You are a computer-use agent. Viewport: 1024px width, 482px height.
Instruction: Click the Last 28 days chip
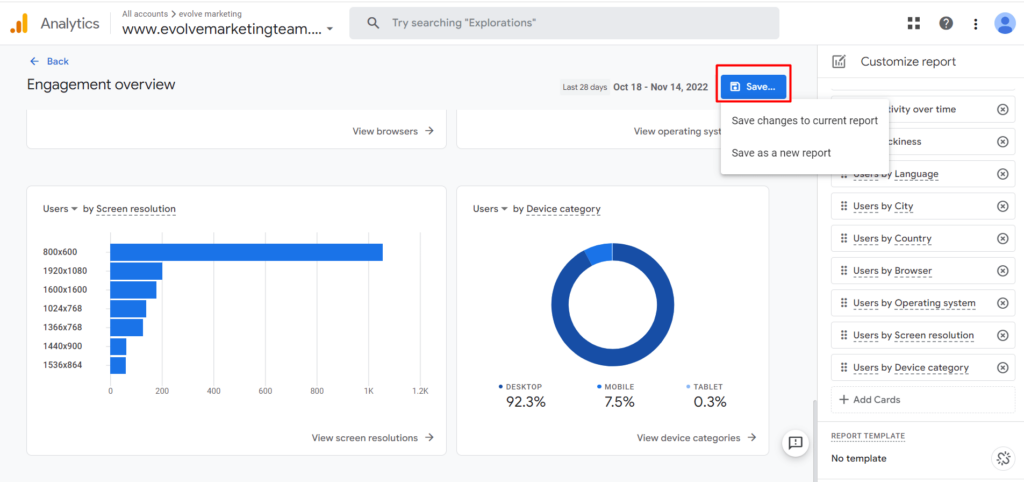point(584,87)
